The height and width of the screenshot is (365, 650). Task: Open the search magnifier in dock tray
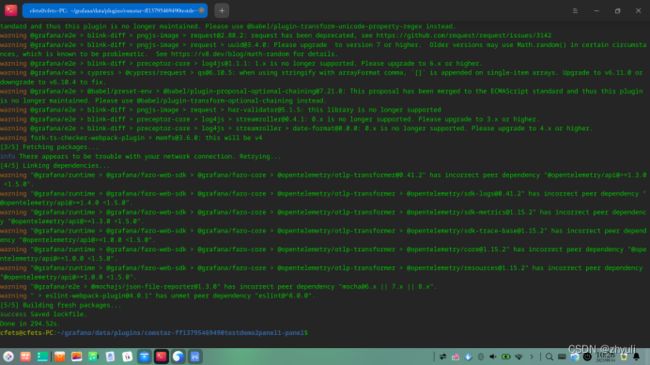(549, 357)
